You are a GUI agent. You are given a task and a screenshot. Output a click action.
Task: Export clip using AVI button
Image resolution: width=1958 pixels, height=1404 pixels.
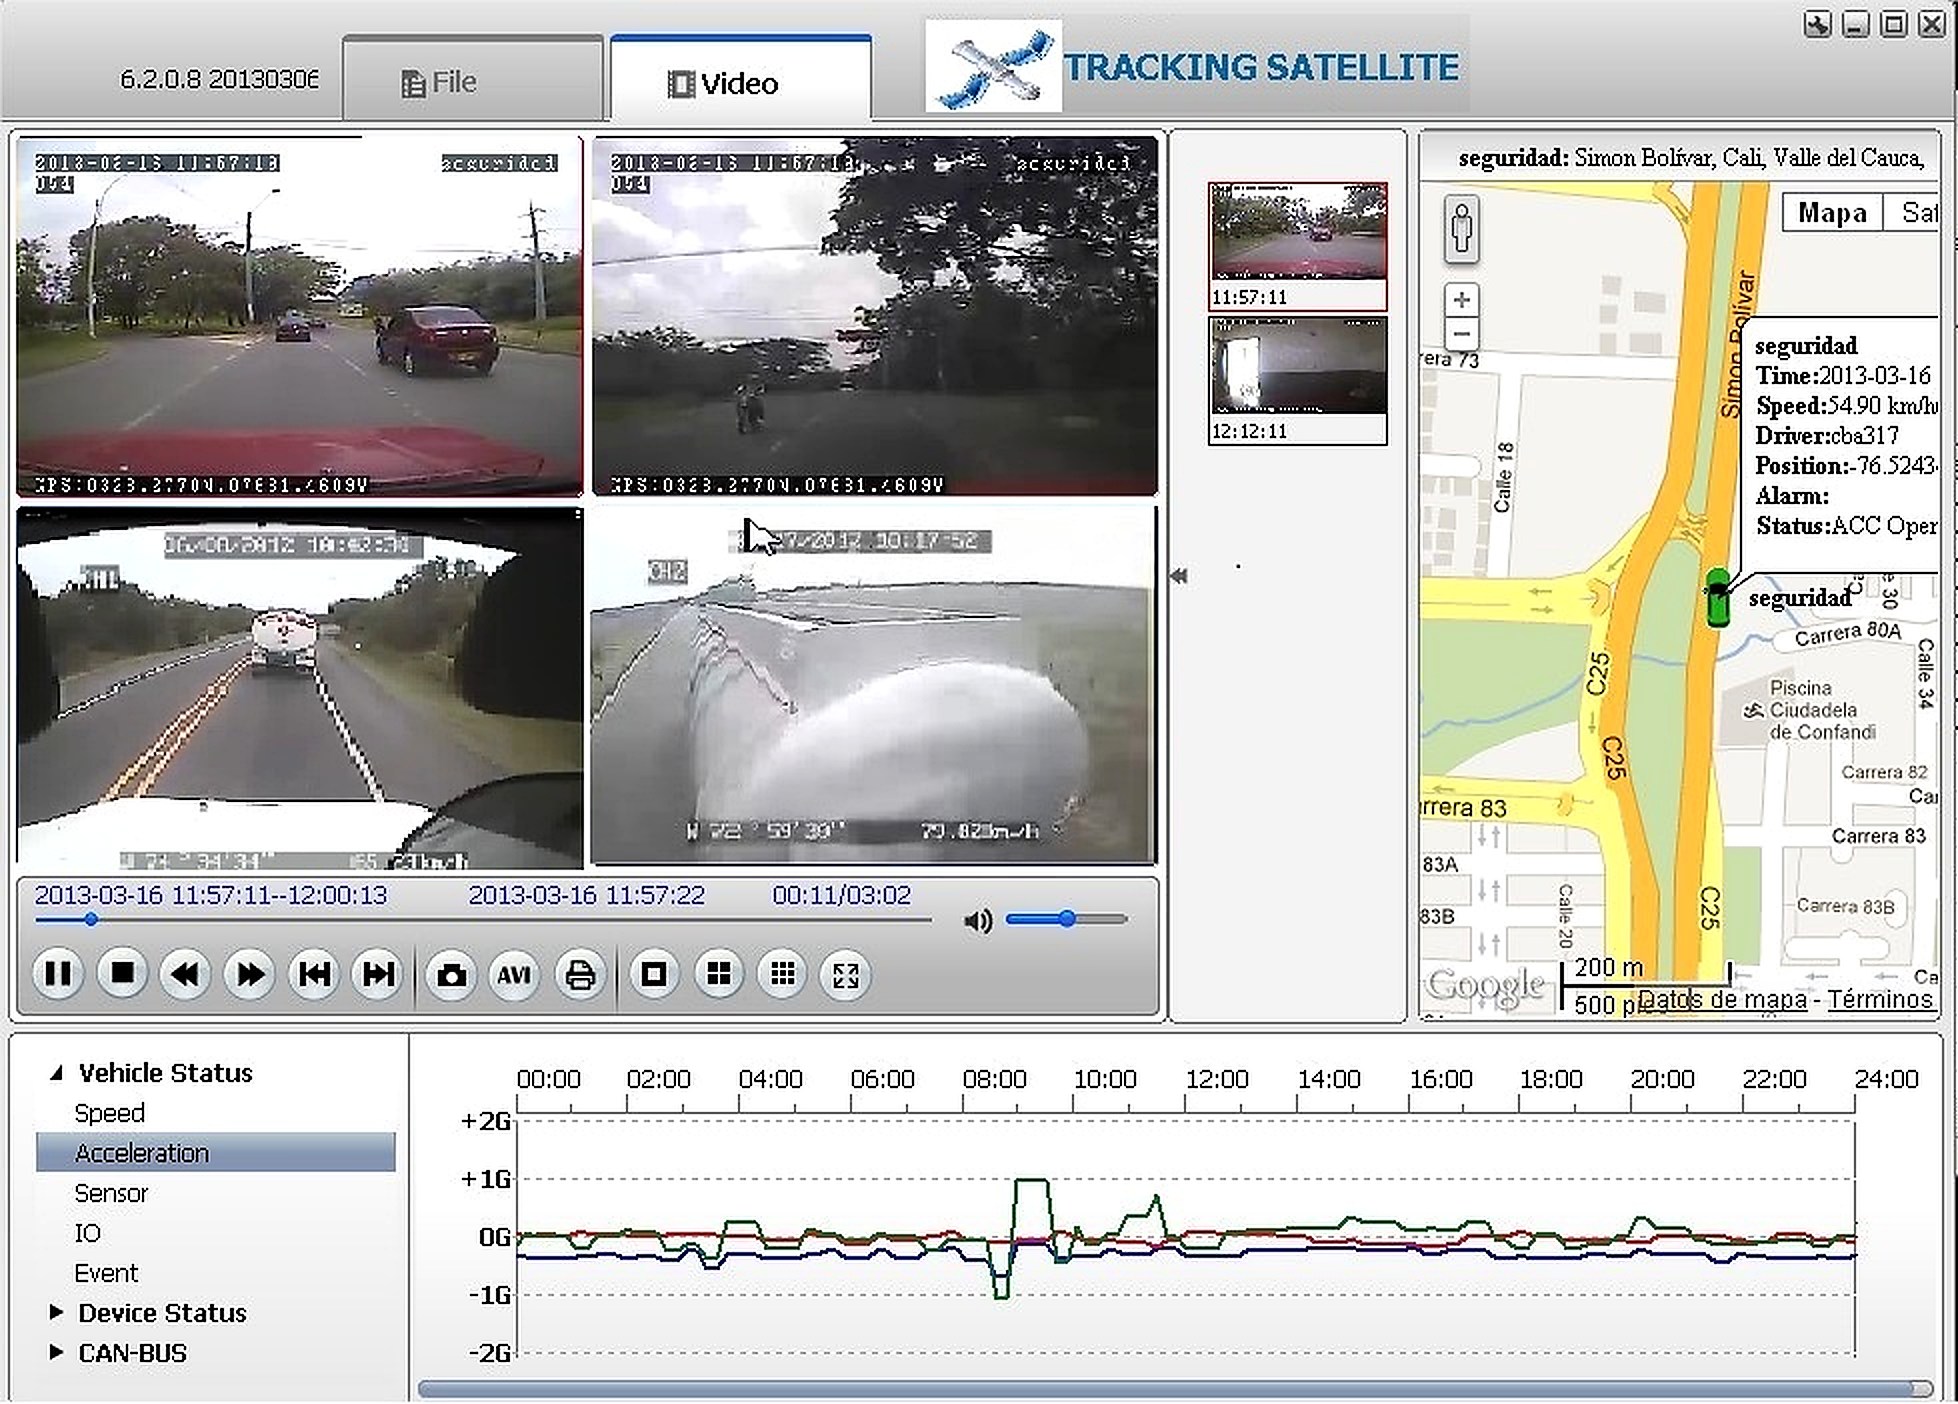tap(515, 975)
